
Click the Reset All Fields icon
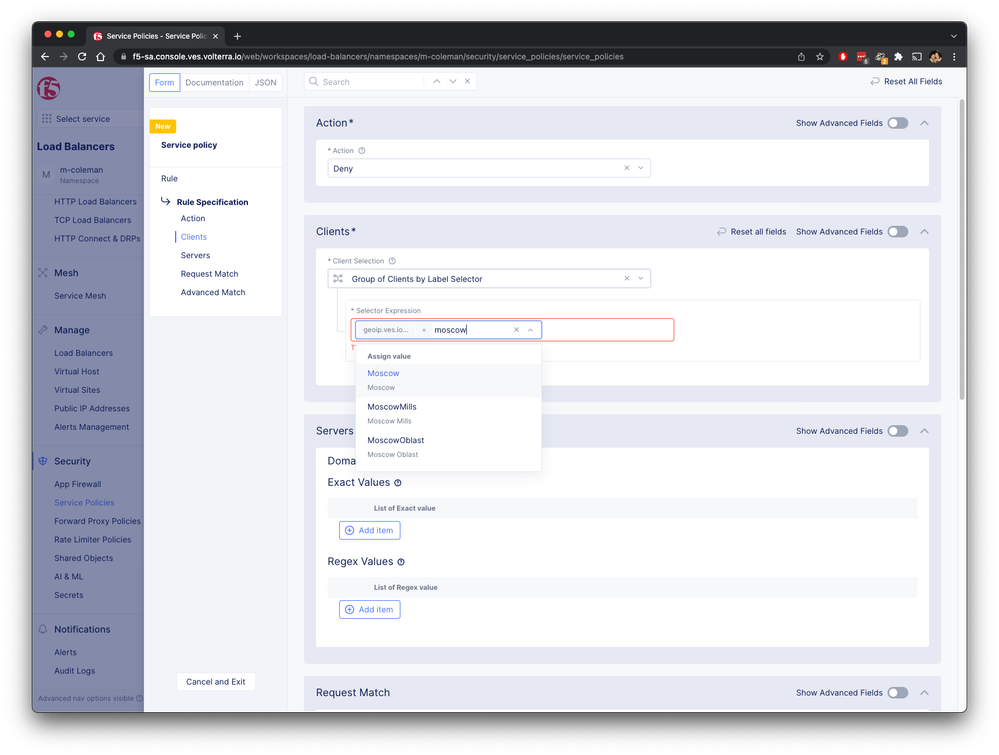coord(876,82)
